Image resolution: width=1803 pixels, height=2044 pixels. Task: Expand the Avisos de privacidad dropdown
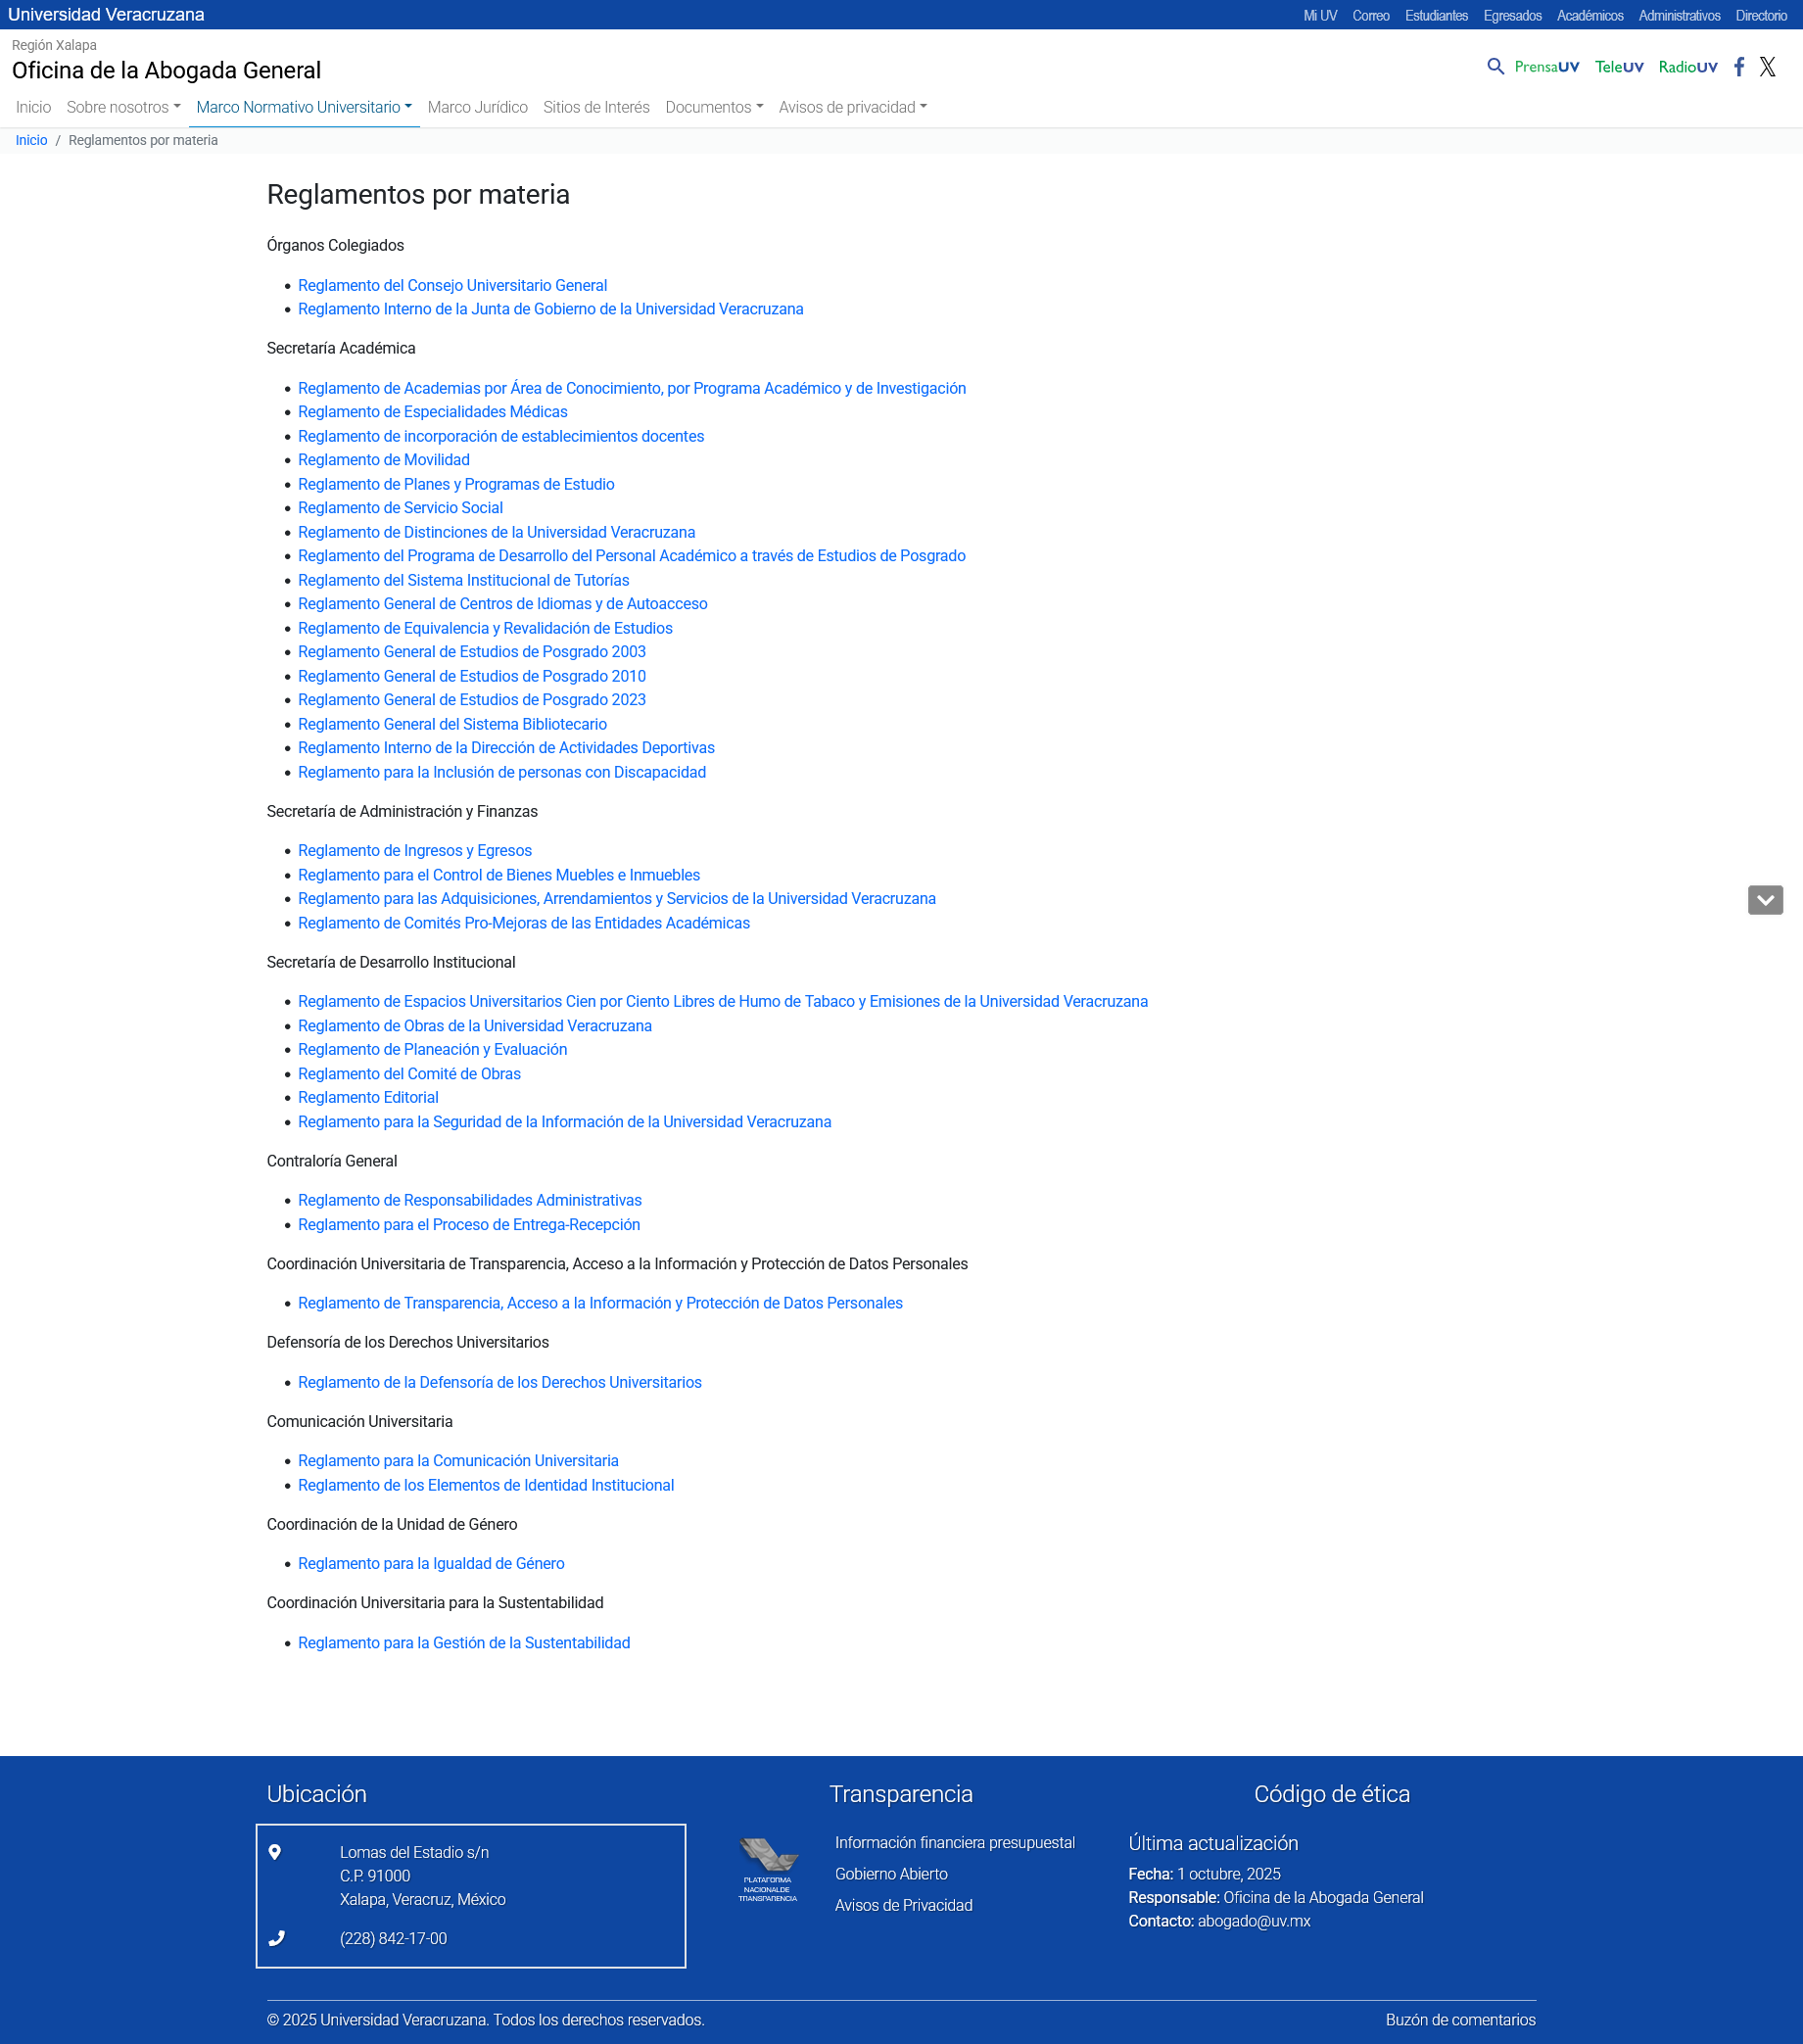(852, 107)
